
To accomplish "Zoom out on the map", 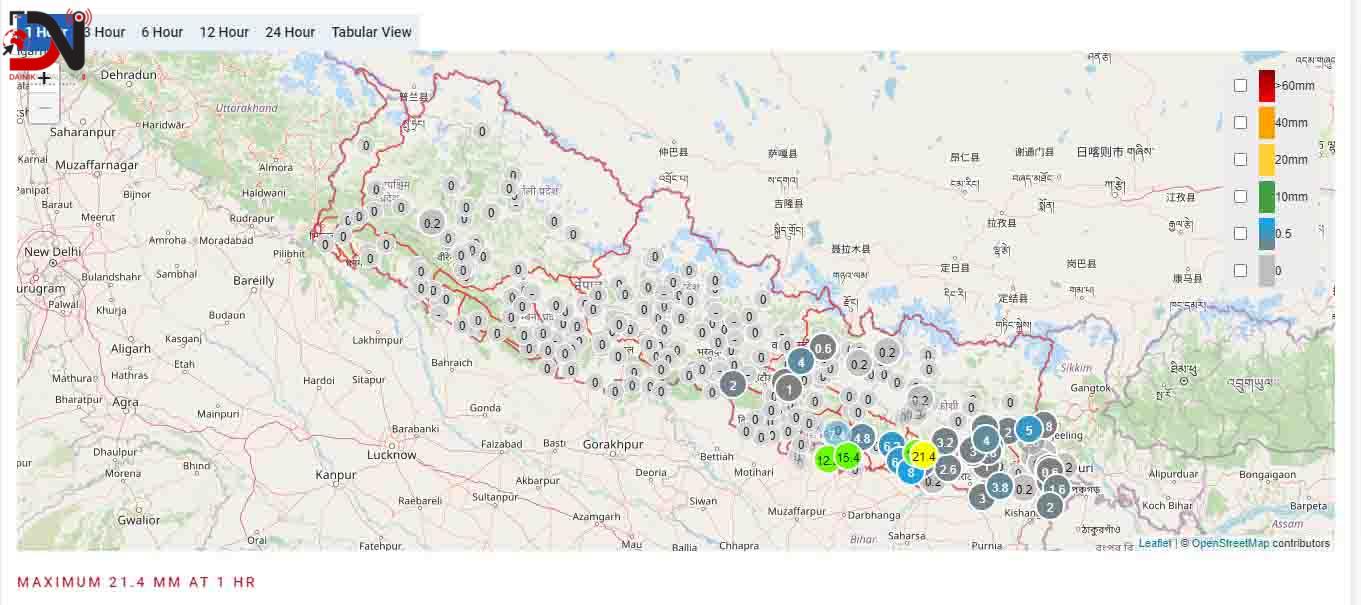I will (x=43, y=107).
